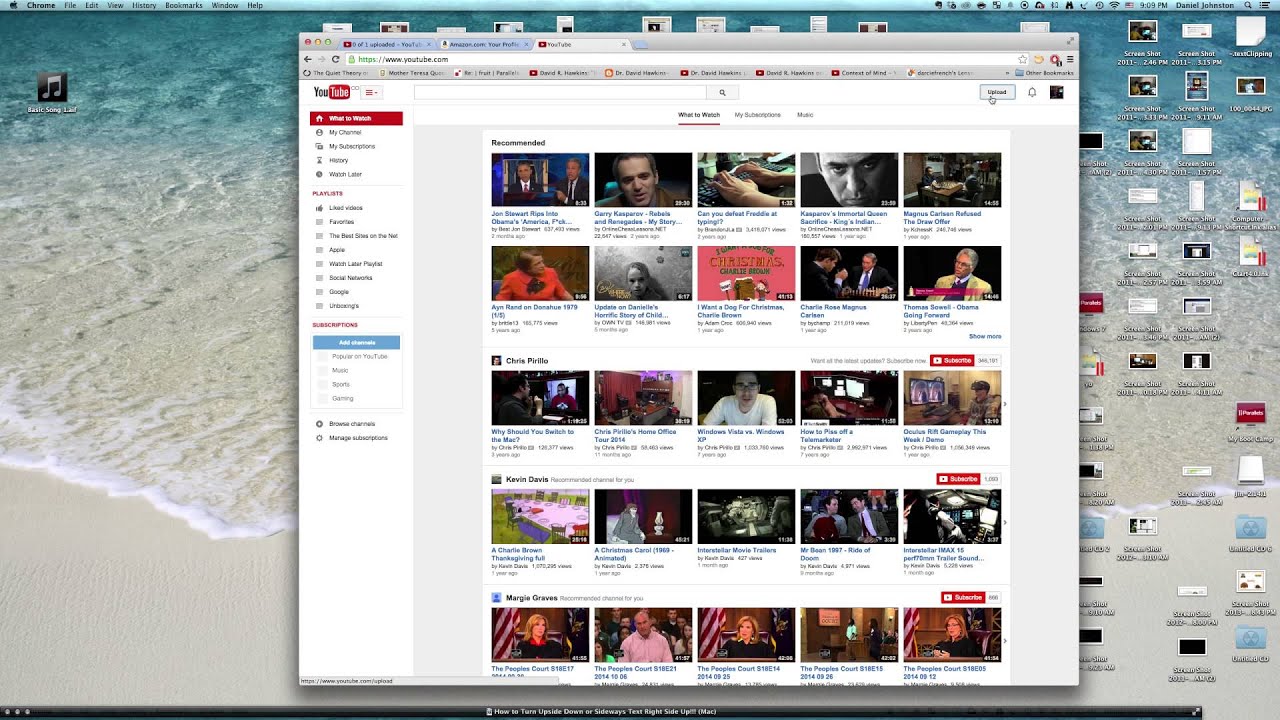Screen dimensions: 1280x720
Task: Subscribe to the Margie Graves channel
Action: 962,598
